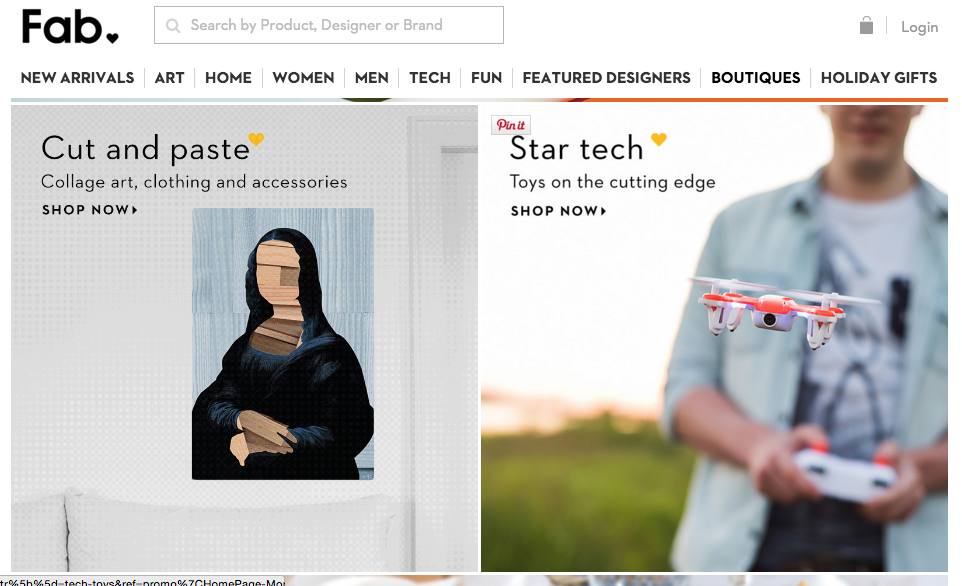Click the Fab logo
The height and width of the screenshot is (586, 962).
pos(70,27)
